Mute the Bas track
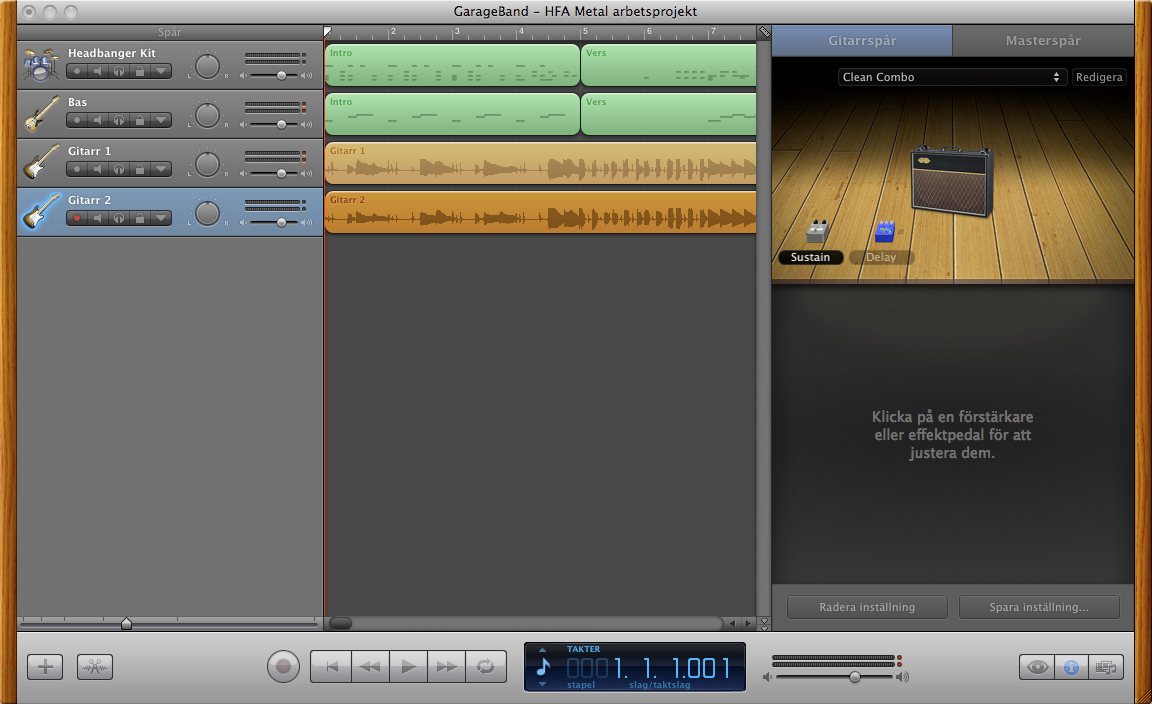The image size is (1152, 704). [x=98, y=120]
